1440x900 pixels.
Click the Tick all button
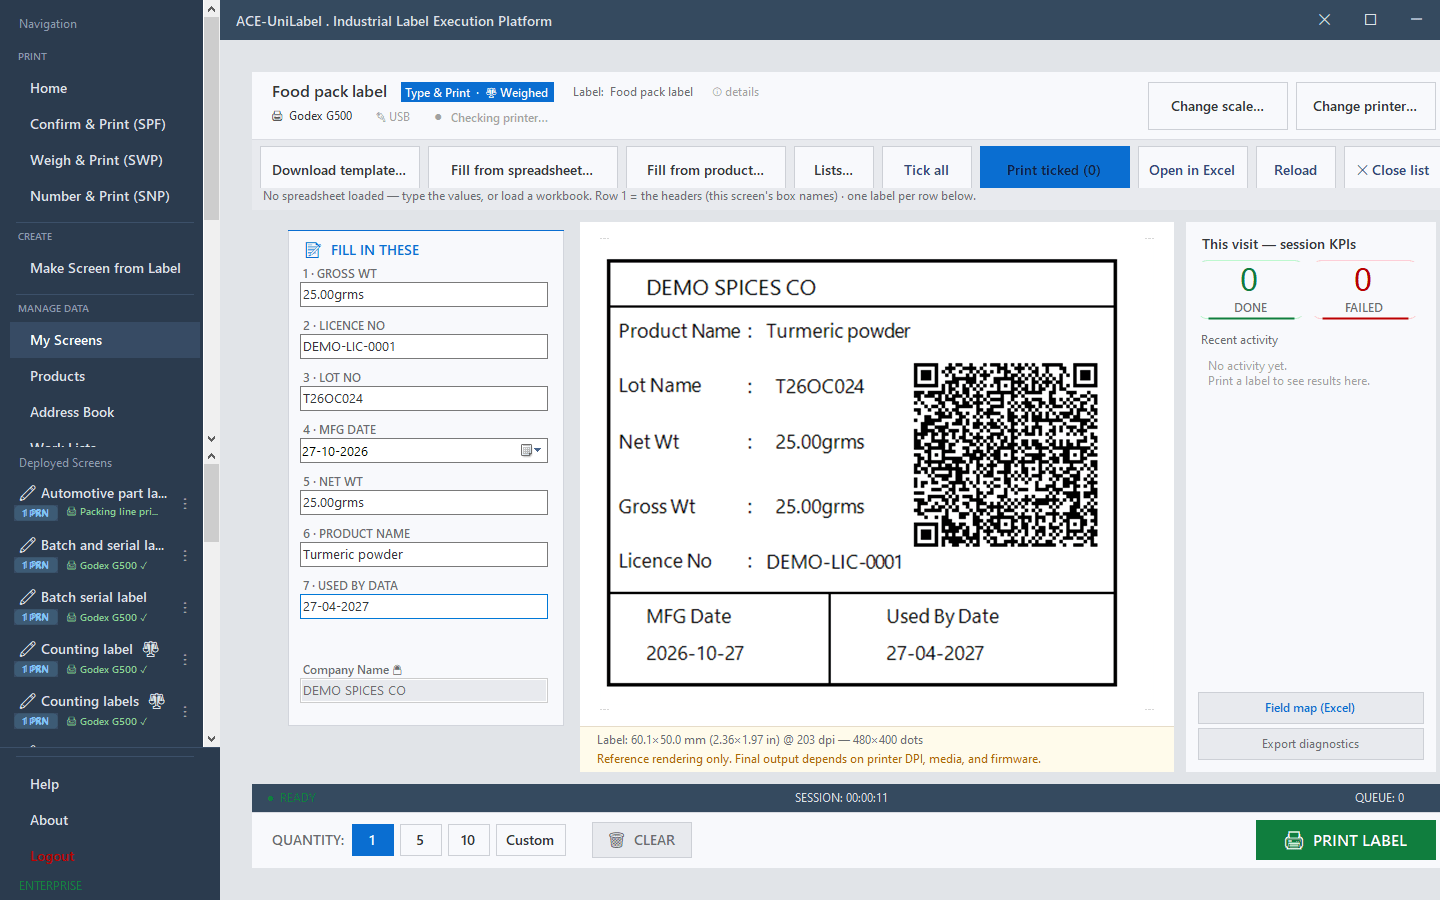(x=926, y=170)
